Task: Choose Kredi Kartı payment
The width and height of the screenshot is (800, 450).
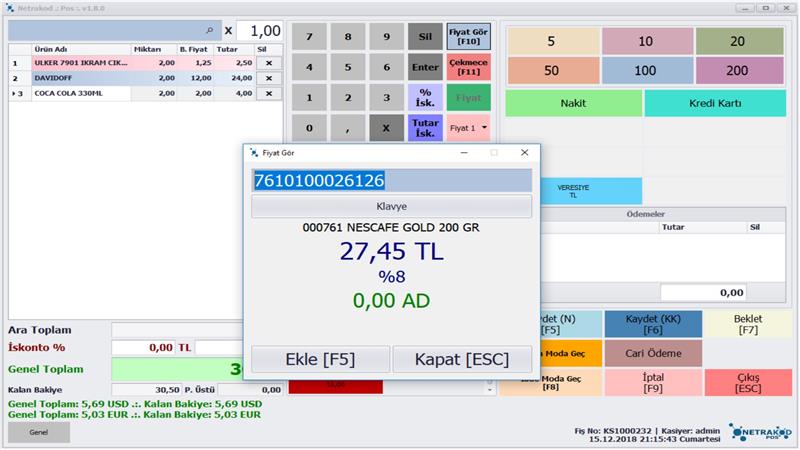Action: [715, 103]
